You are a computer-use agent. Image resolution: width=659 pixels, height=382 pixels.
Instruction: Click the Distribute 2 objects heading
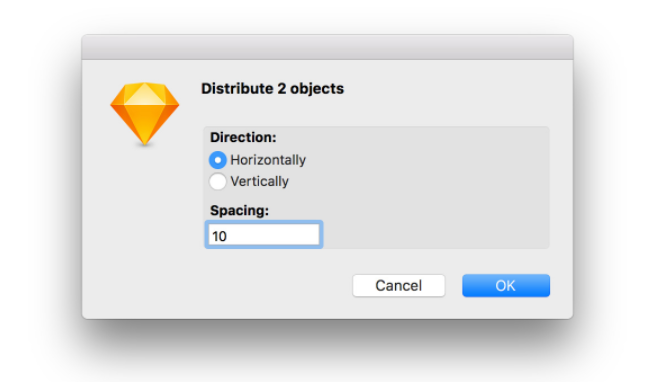click(x=272, y=89)
